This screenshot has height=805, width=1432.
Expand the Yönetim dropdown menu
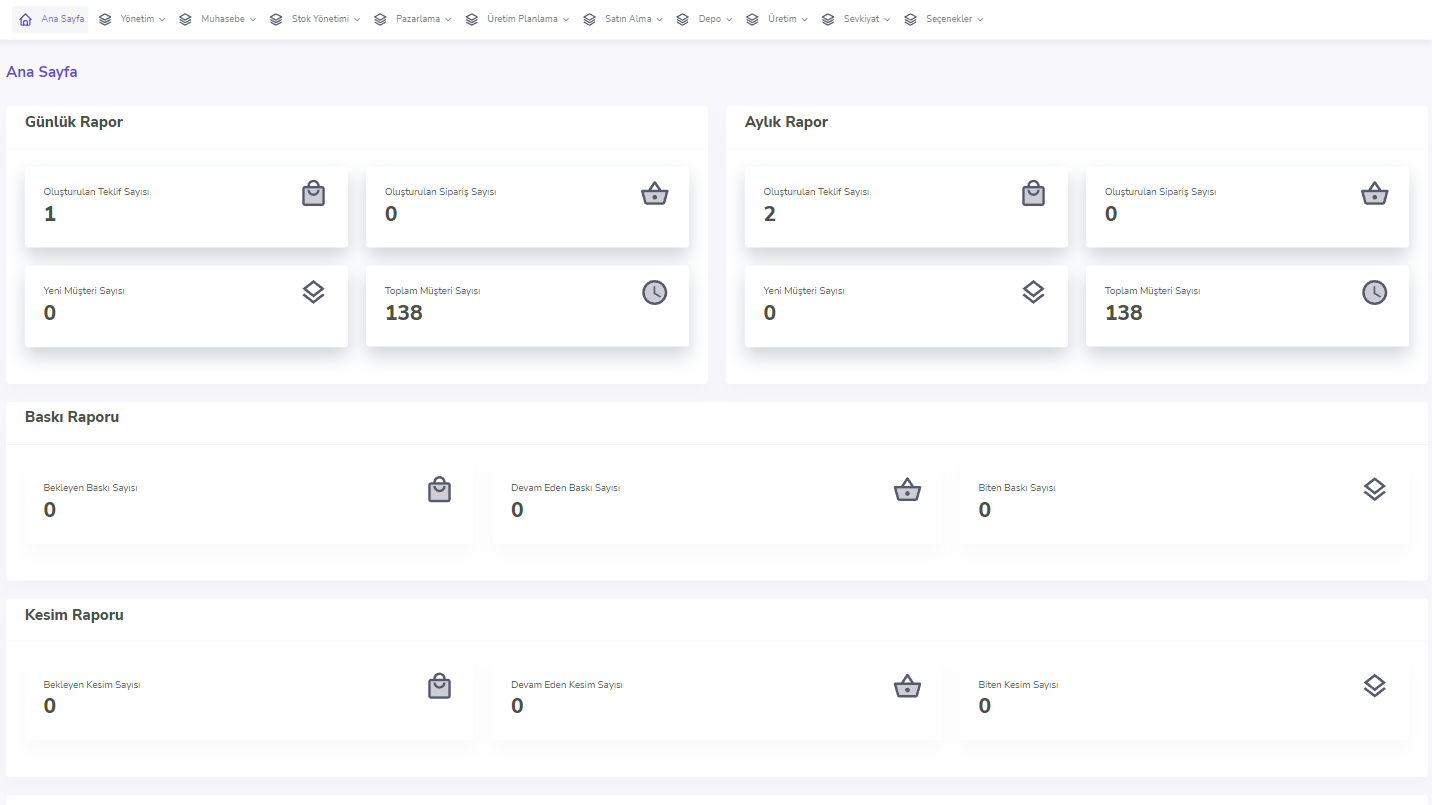click(x=136, y=19)
